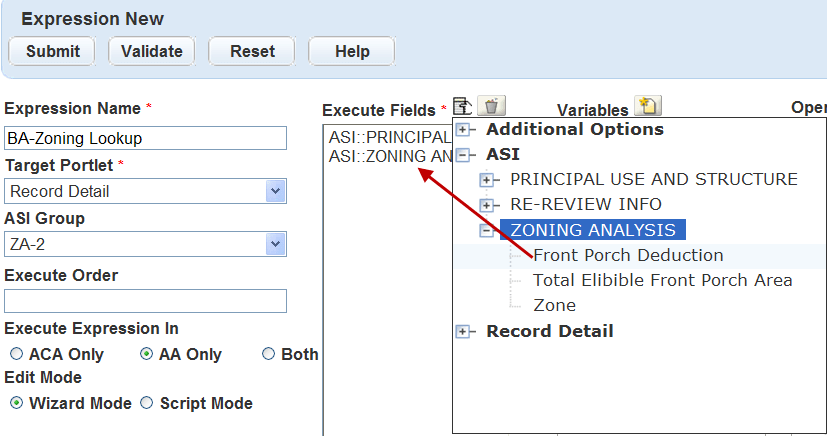Open the Target Portlet dropdown
Screen dimensions: 827x436
click(275, 191)
